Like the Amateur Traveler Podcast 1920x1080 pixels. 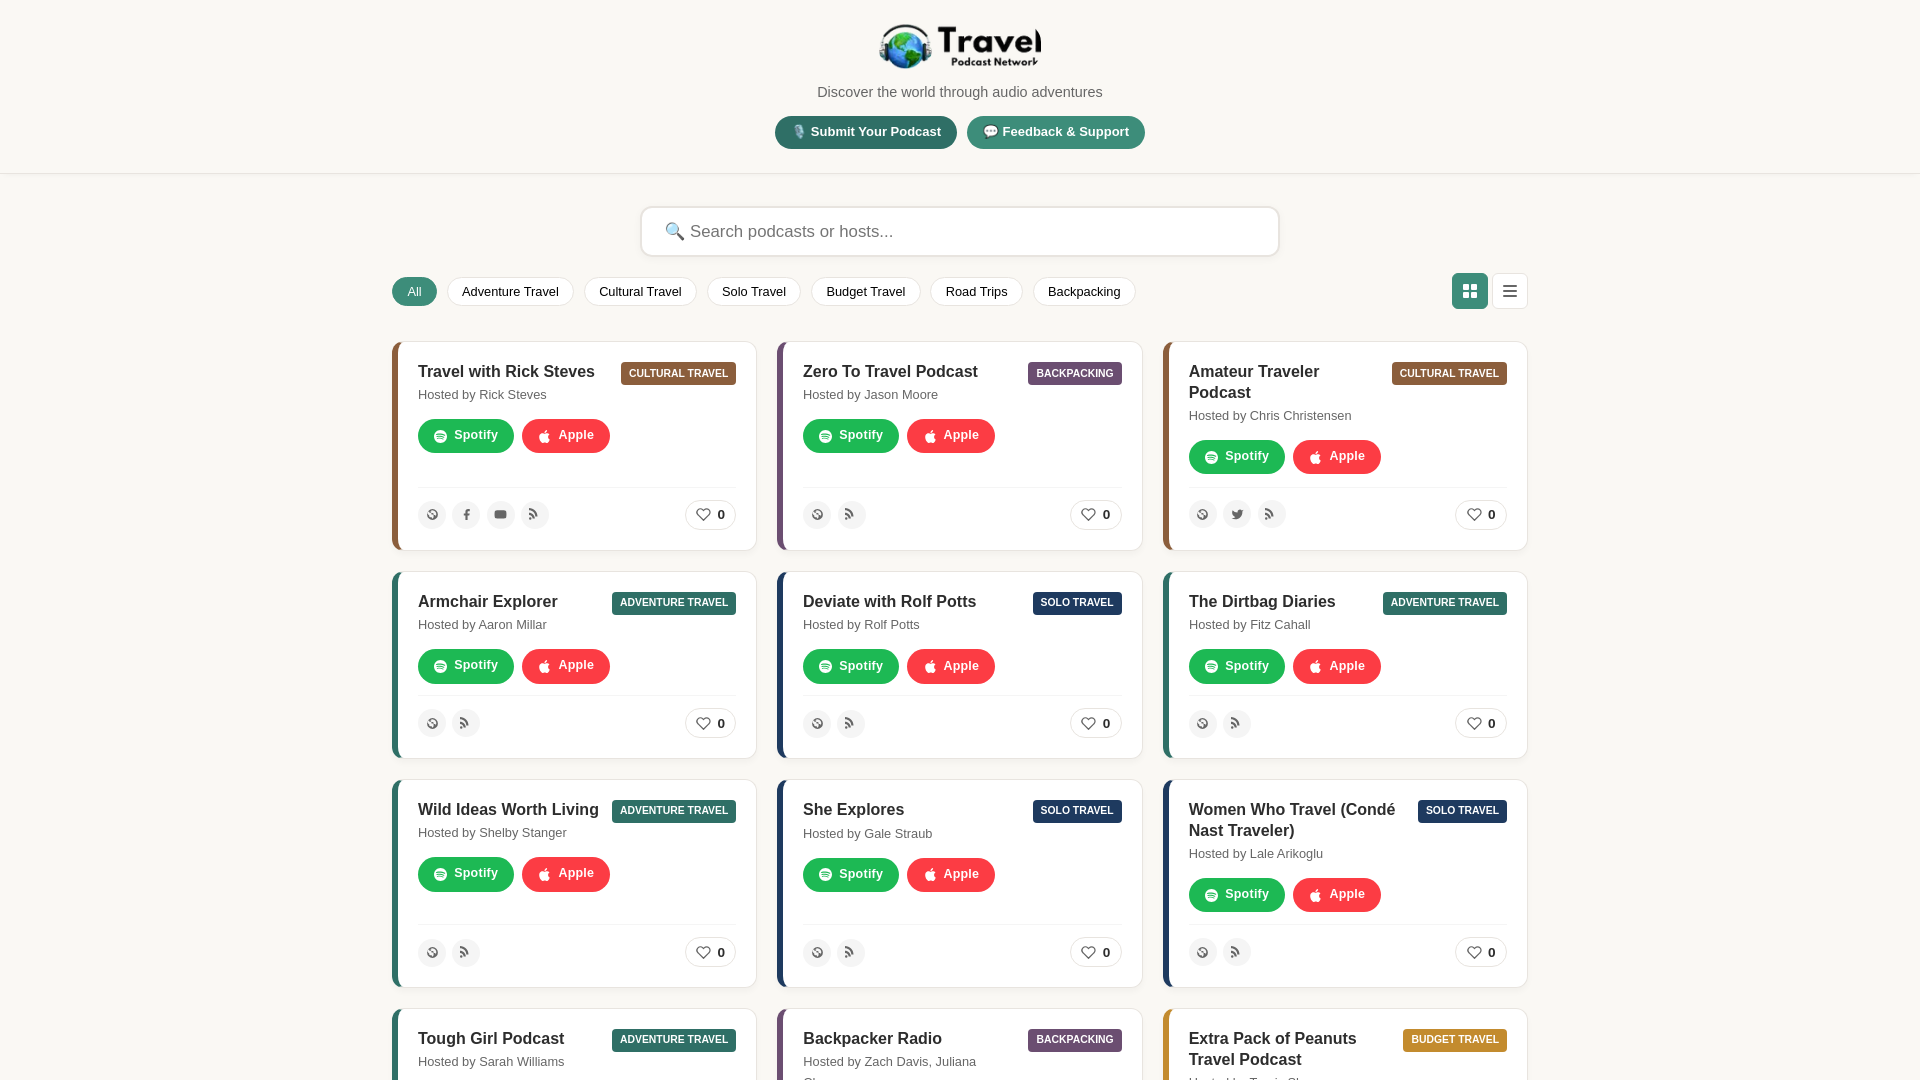tap(1481, 515)
